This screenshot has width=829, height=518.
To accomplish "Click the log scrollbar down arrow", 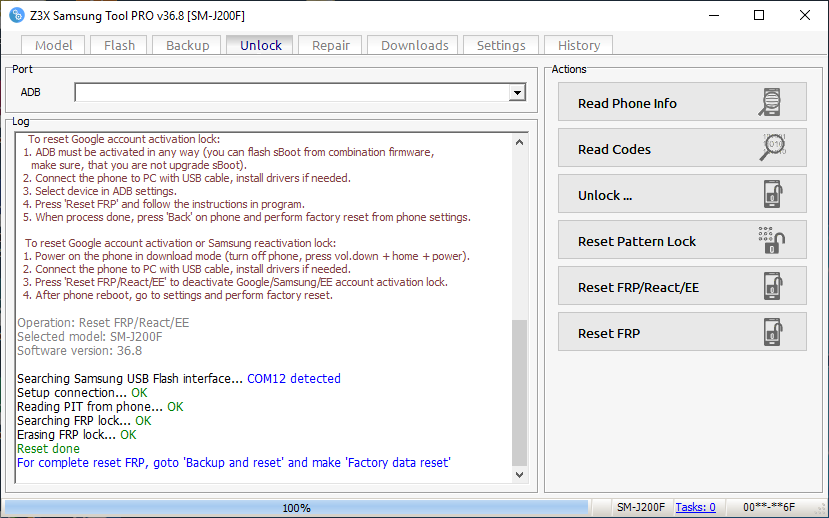I will tap(519, 475).
